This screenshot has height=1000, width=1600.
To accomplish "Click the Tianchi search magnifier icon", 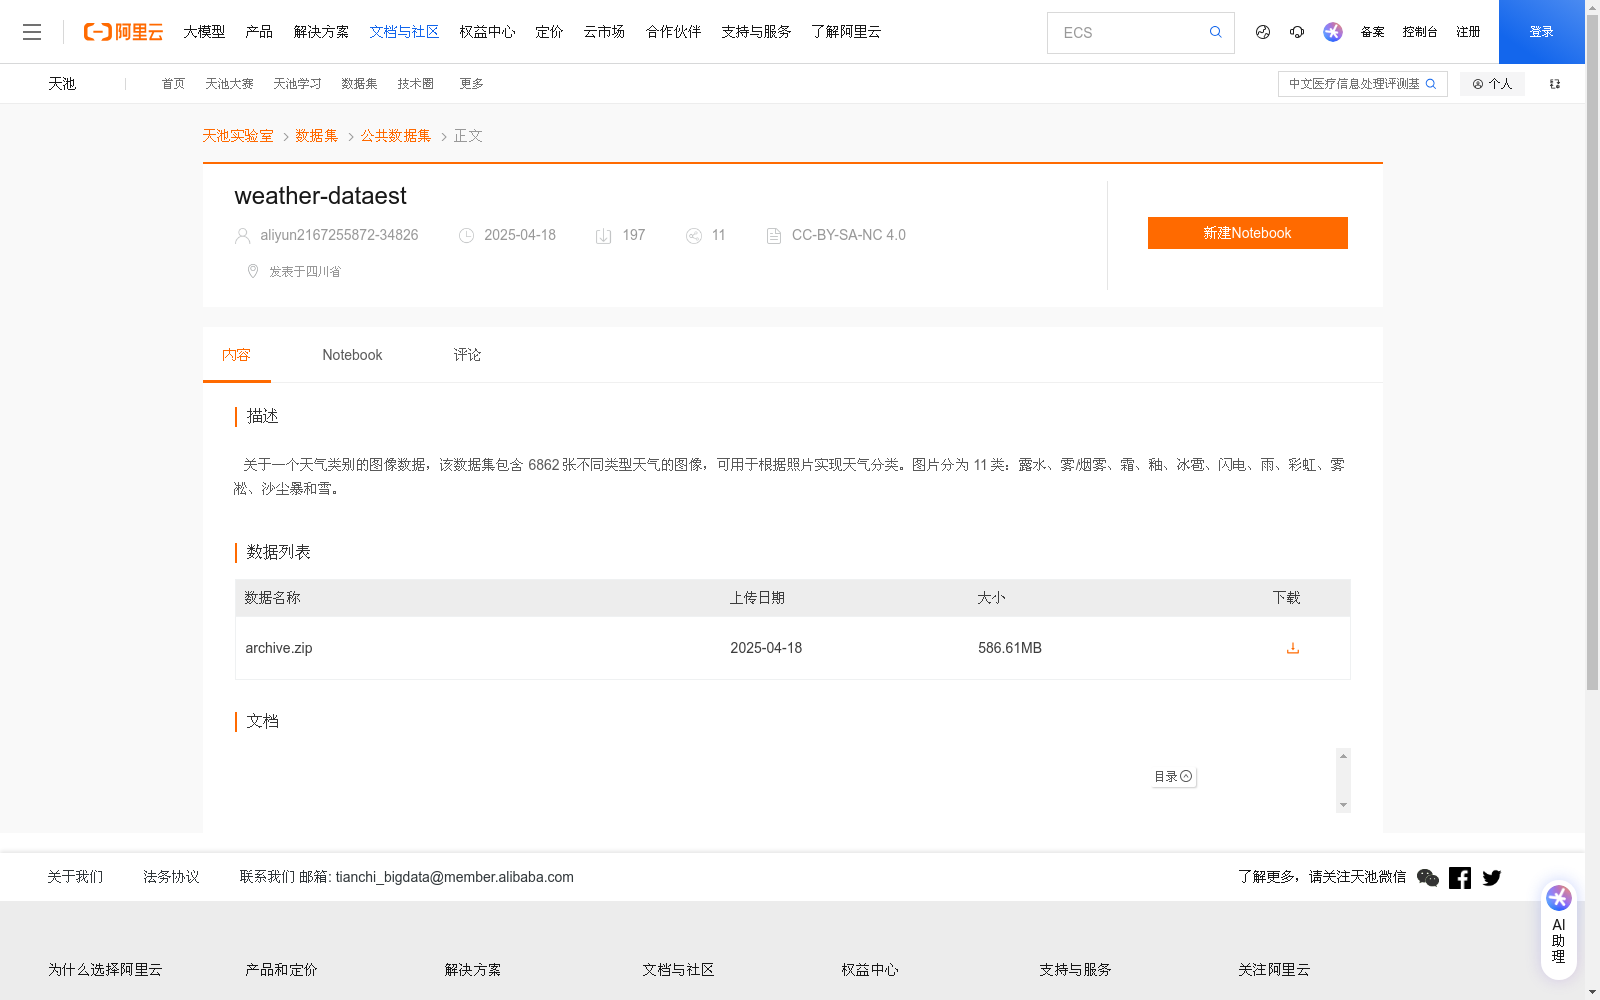I will point(1431,84).
